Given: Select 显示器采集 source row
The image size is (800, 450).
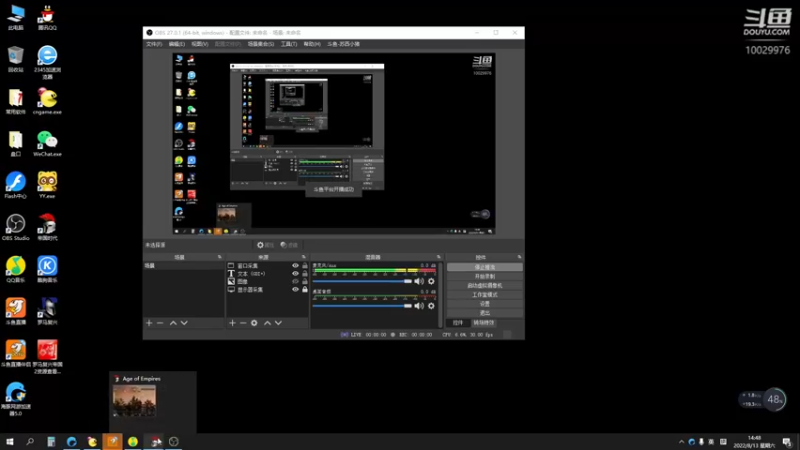Looking at the screenshot, I should pyautogui.click(x=267, y=289).
